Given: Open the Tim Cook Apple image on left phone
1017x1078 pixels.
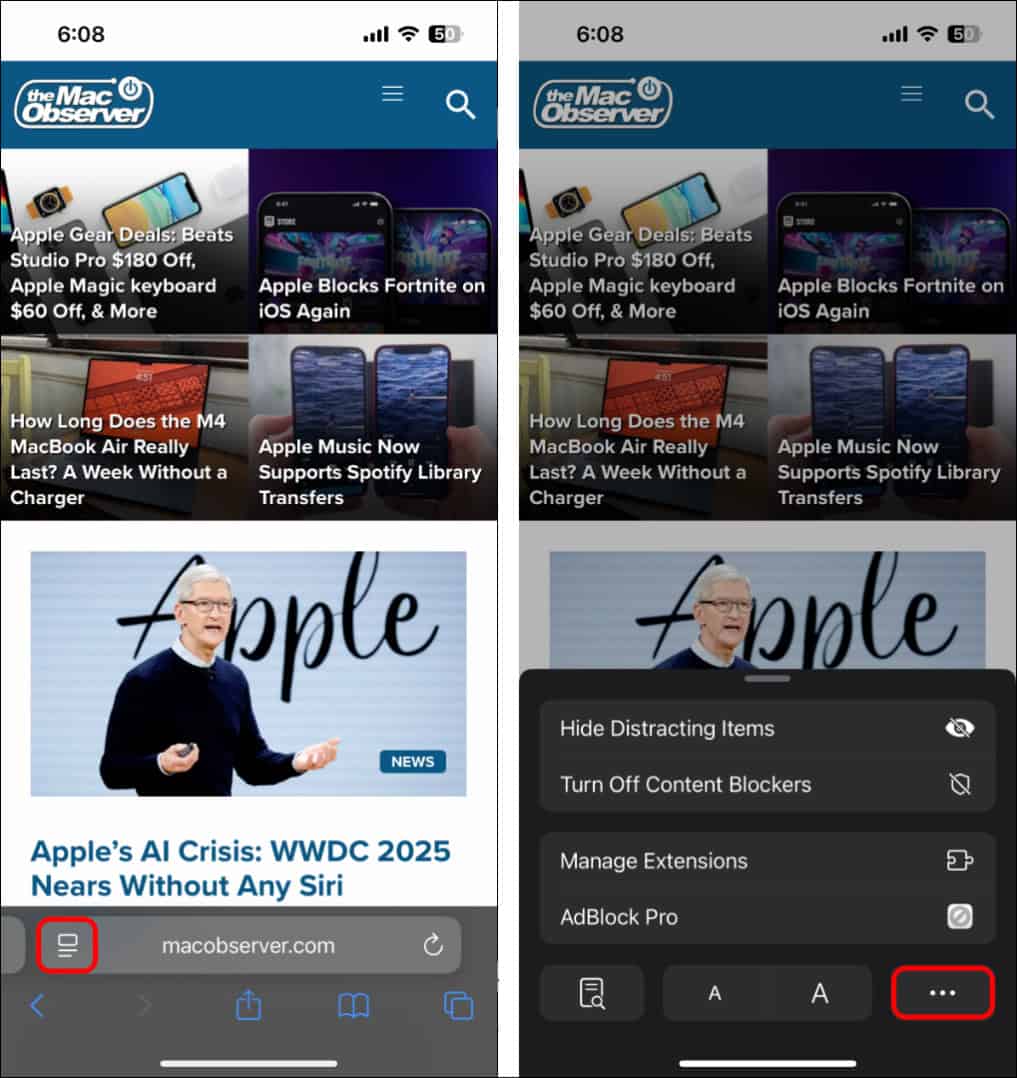Looking at the screenshot, I should point(248,674).
